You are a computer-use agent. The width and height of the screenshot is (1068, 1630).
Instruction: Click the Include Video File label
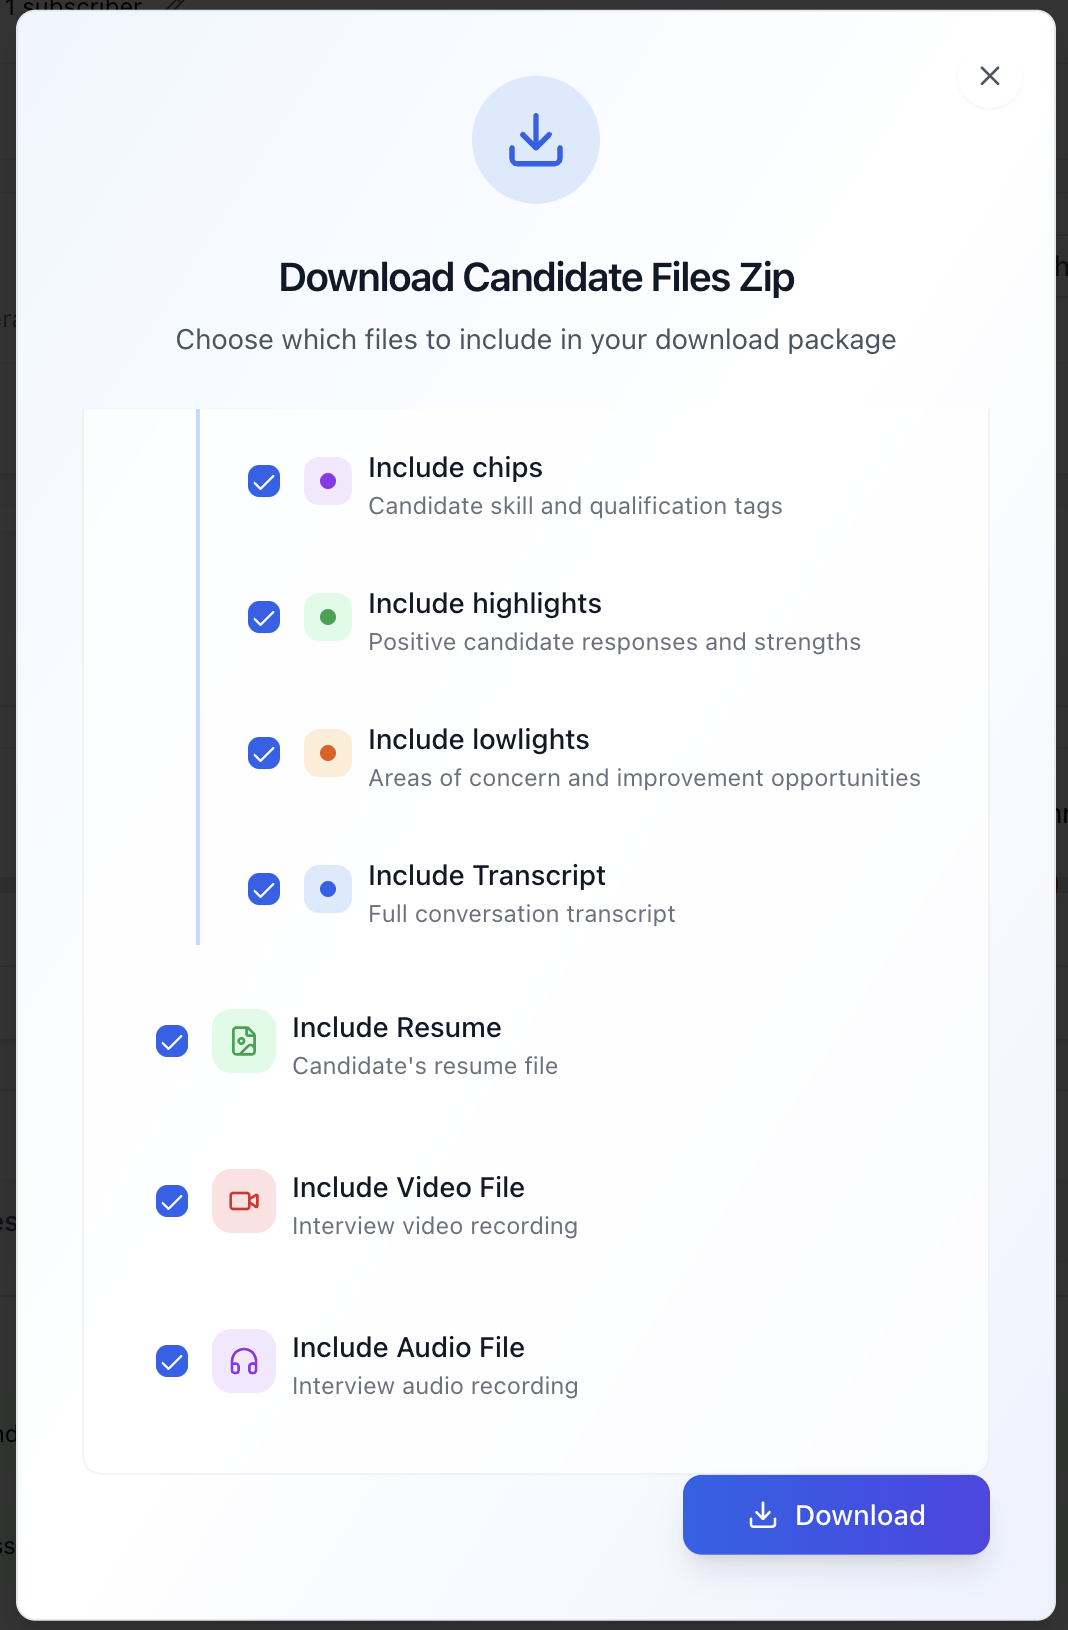pos(408,1187)
